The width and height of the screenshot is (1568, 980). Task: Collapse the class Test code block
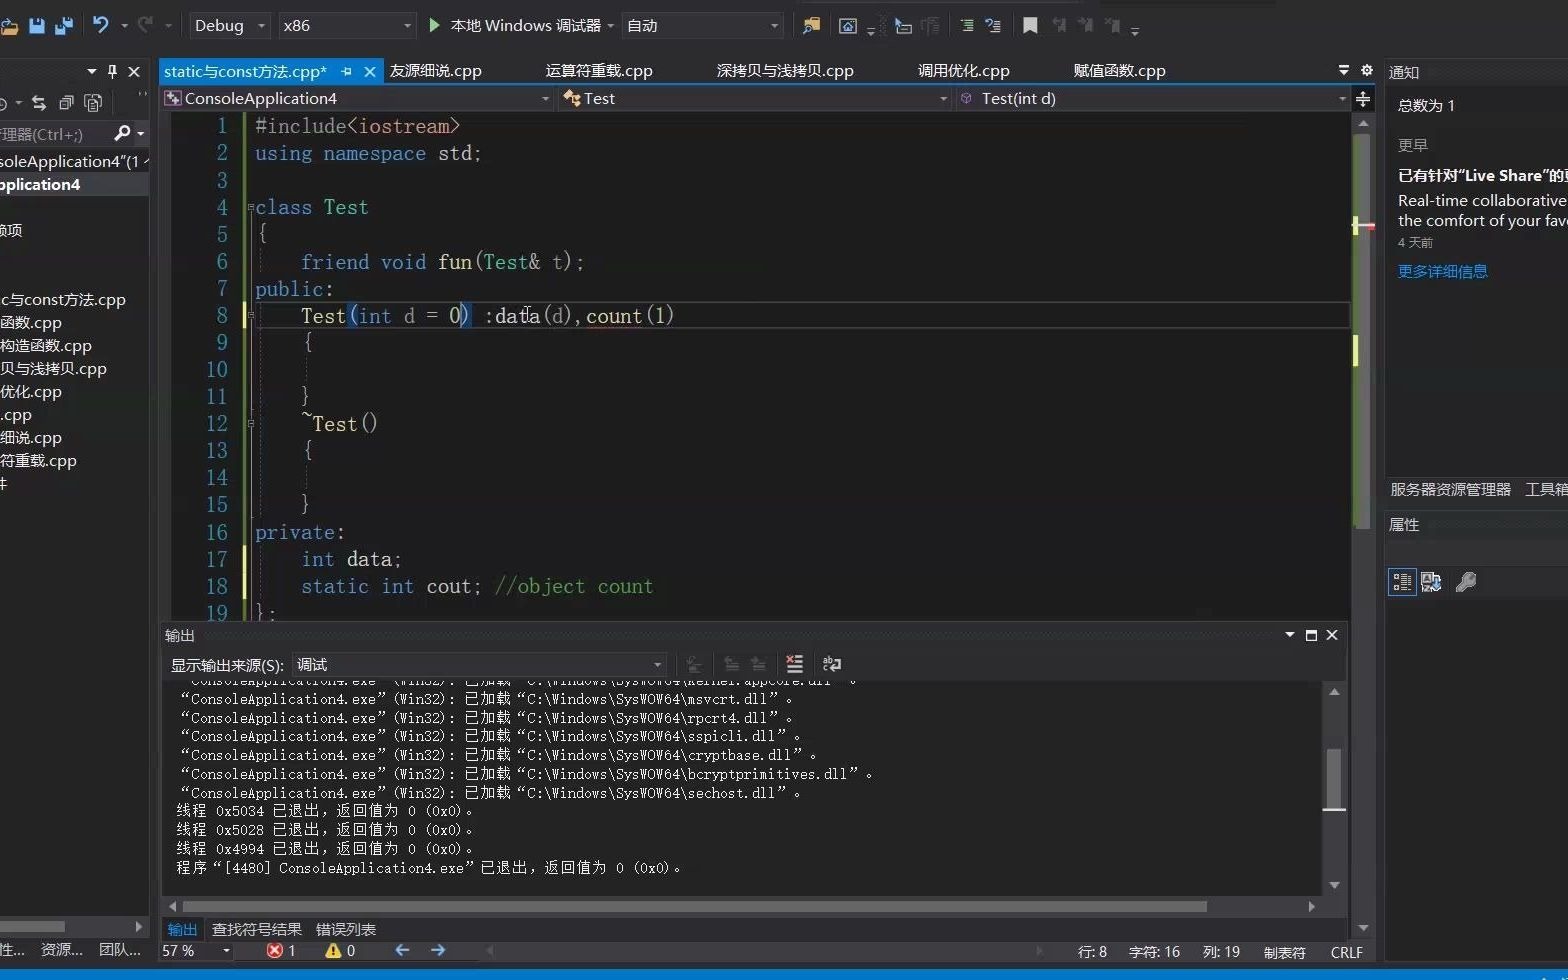pos(250,208)
